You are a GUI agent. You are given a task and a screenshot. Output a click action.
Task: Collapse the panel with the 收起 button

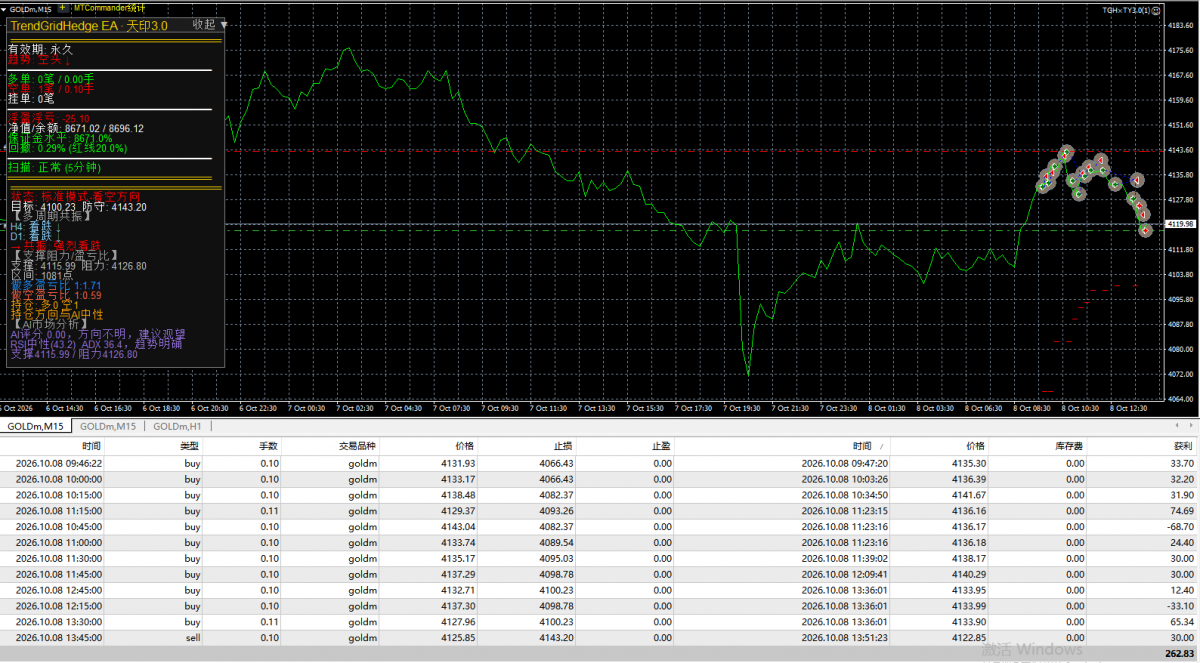(x=203, y=24)
